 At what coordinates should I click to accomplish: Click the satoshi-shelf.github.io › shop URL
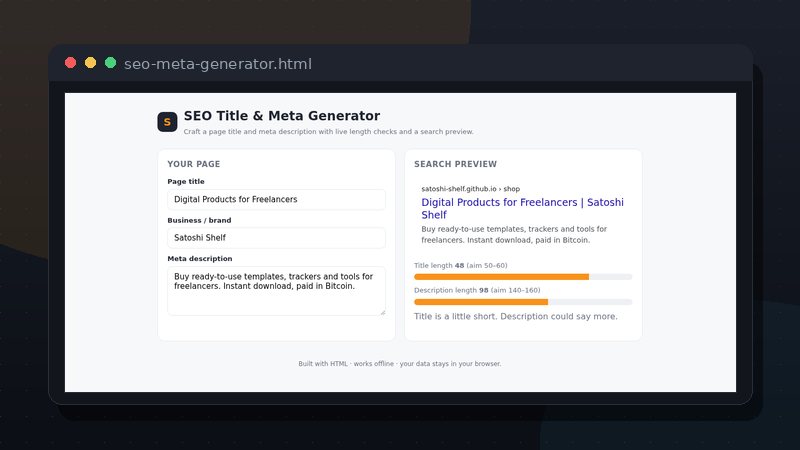[x=470, y=189]
